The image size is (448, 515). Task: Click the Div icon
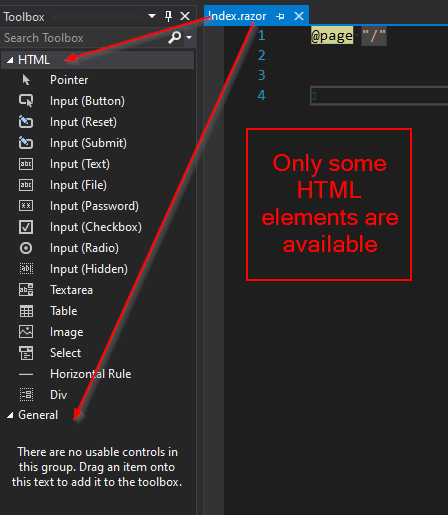26,395
